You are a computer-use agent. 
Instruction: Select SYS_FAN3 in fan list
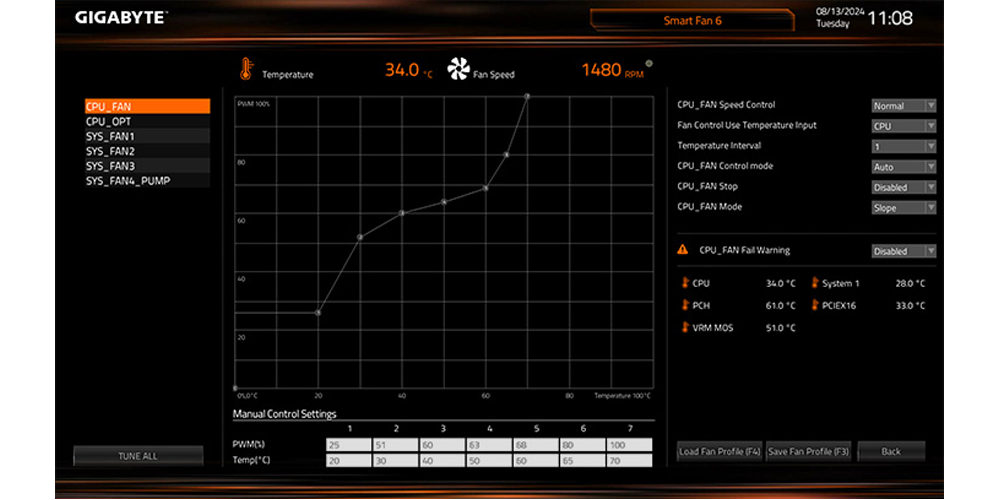coord(147,166)
